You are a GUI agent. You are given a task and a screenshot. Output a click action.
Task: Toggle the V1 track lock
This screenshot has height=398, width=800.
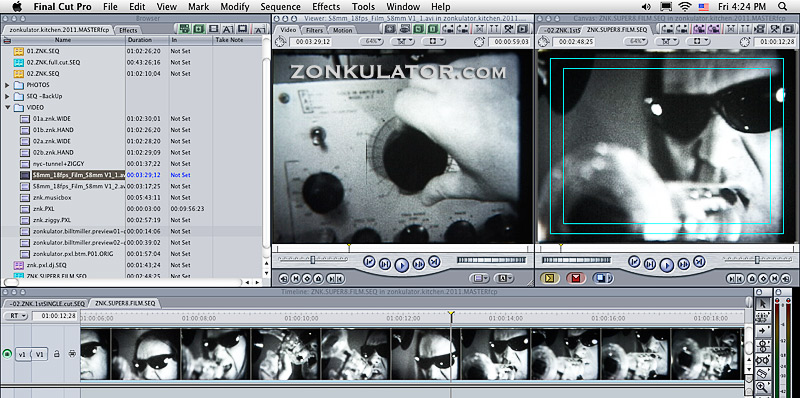tap(57, 354)
